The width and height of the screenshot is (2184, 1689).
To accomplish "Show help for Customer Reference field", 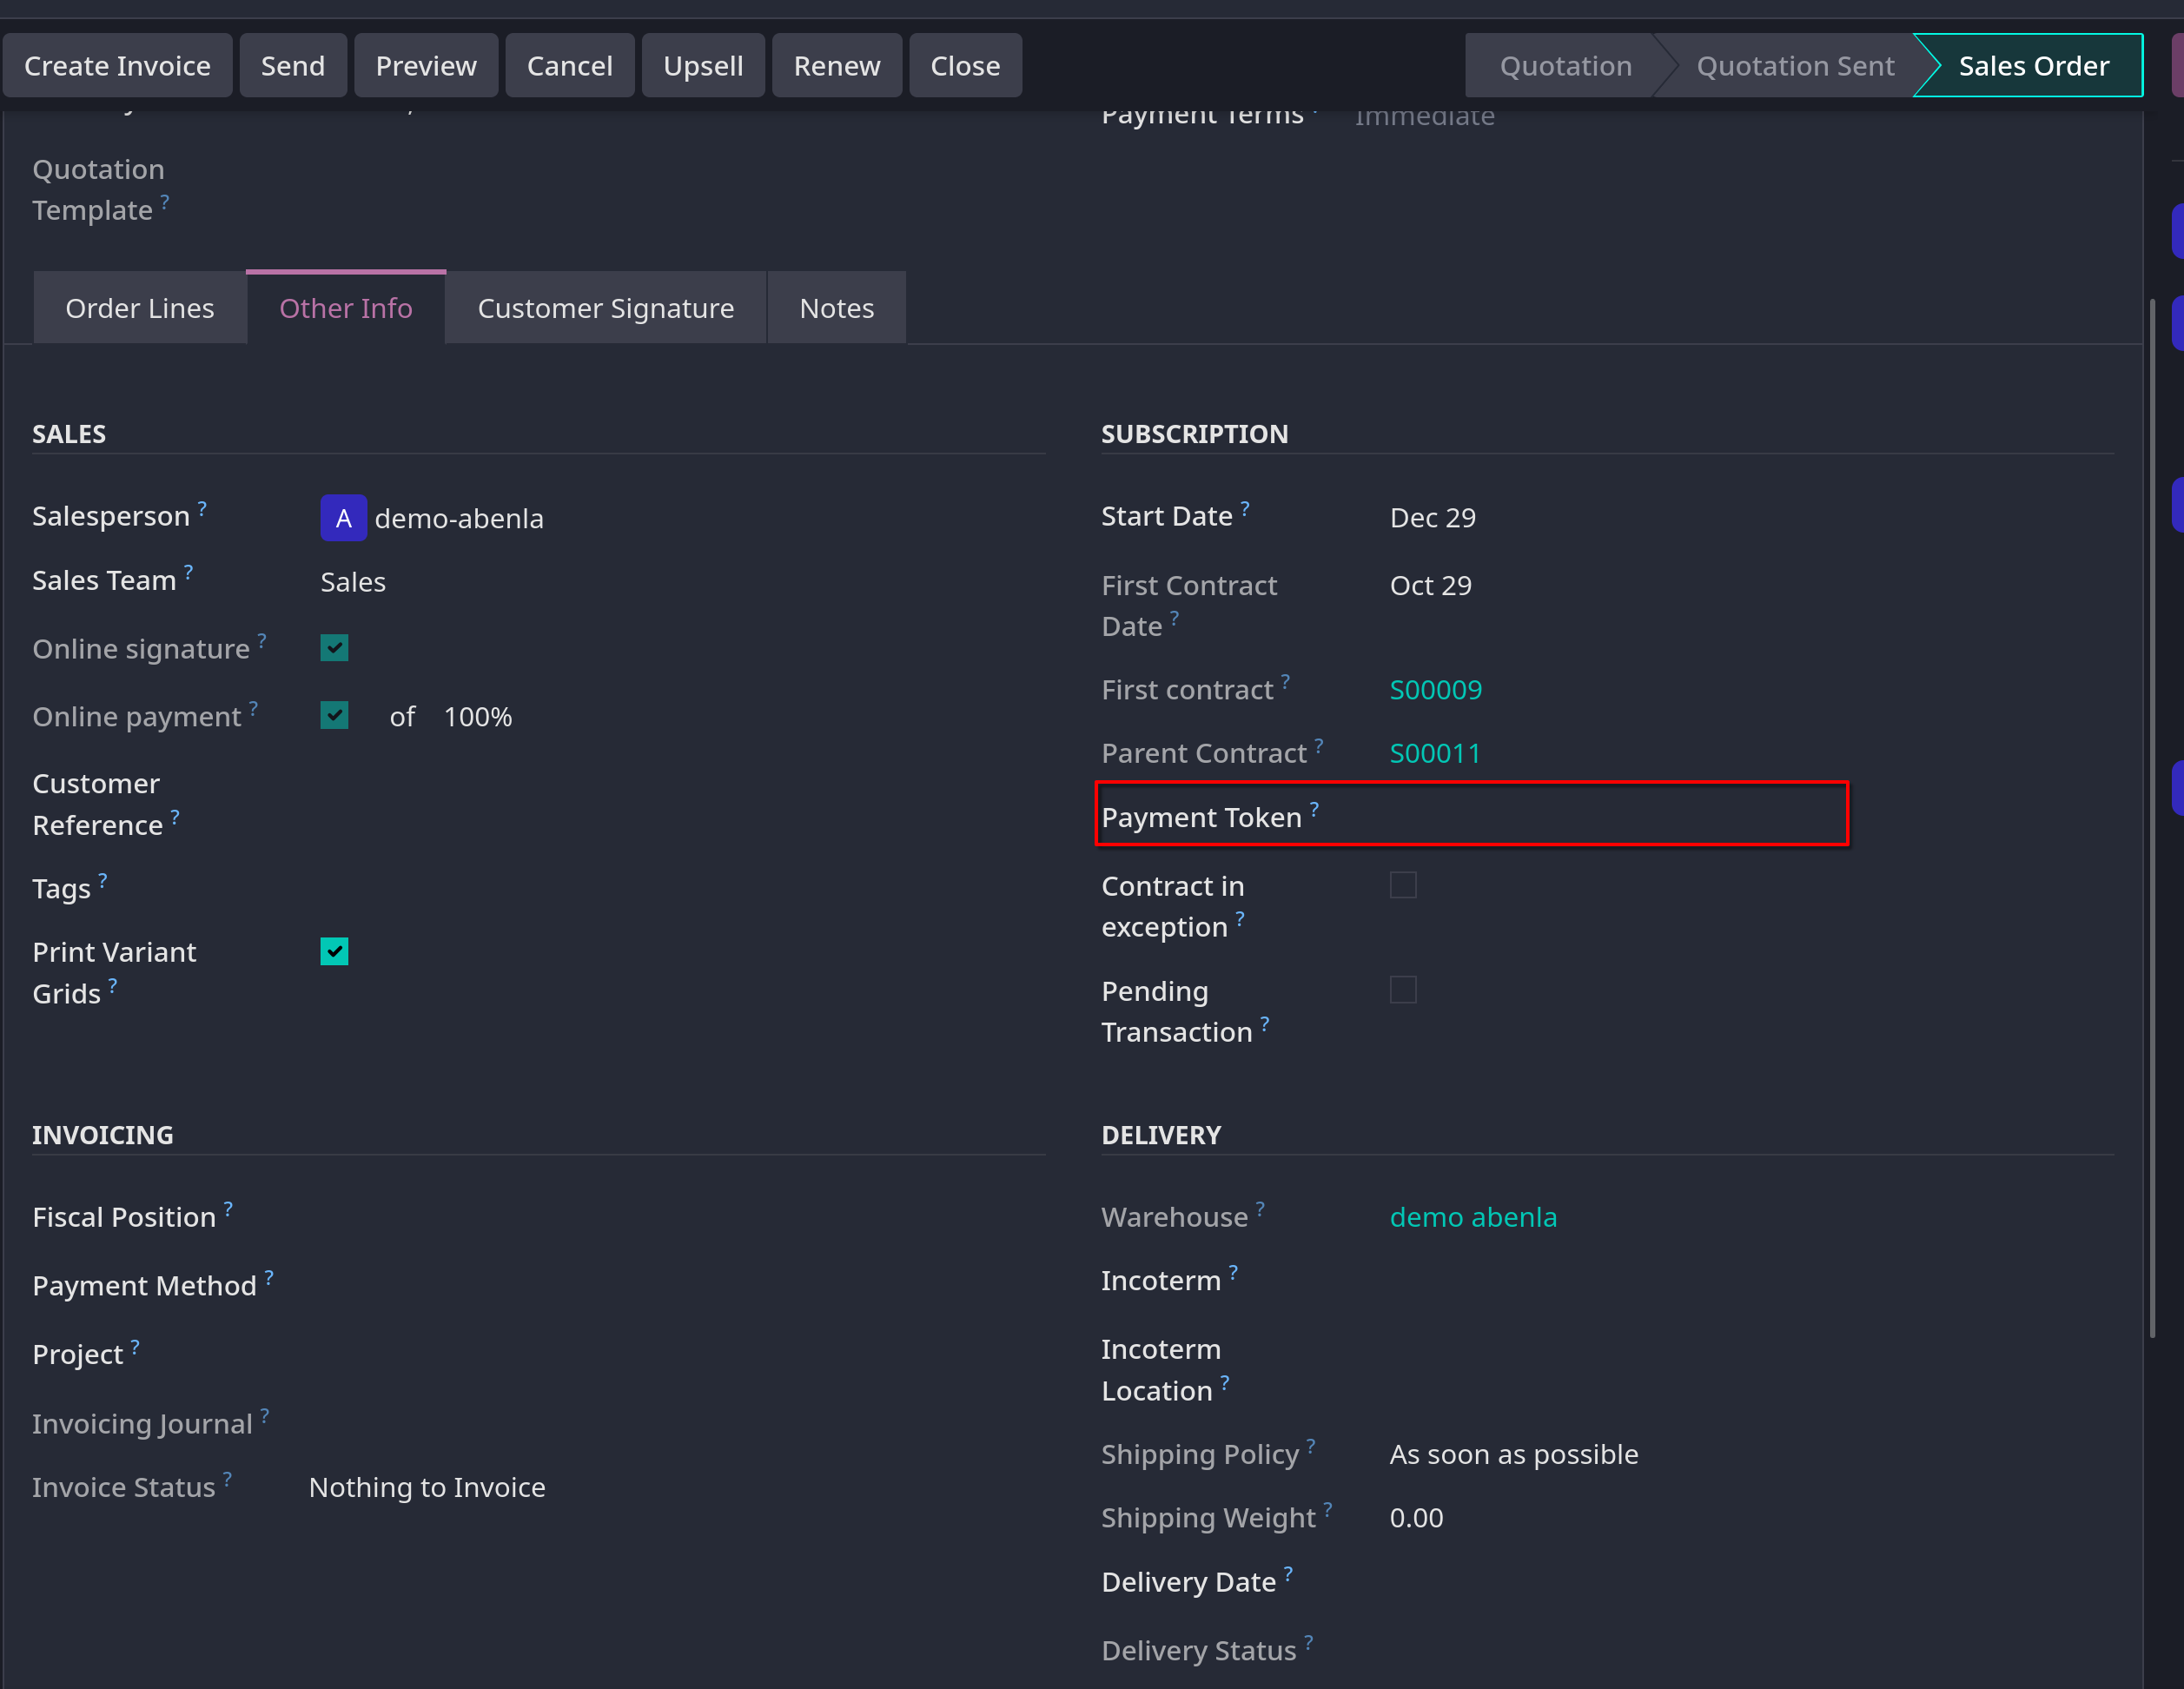I will click(x=175, y=816).
